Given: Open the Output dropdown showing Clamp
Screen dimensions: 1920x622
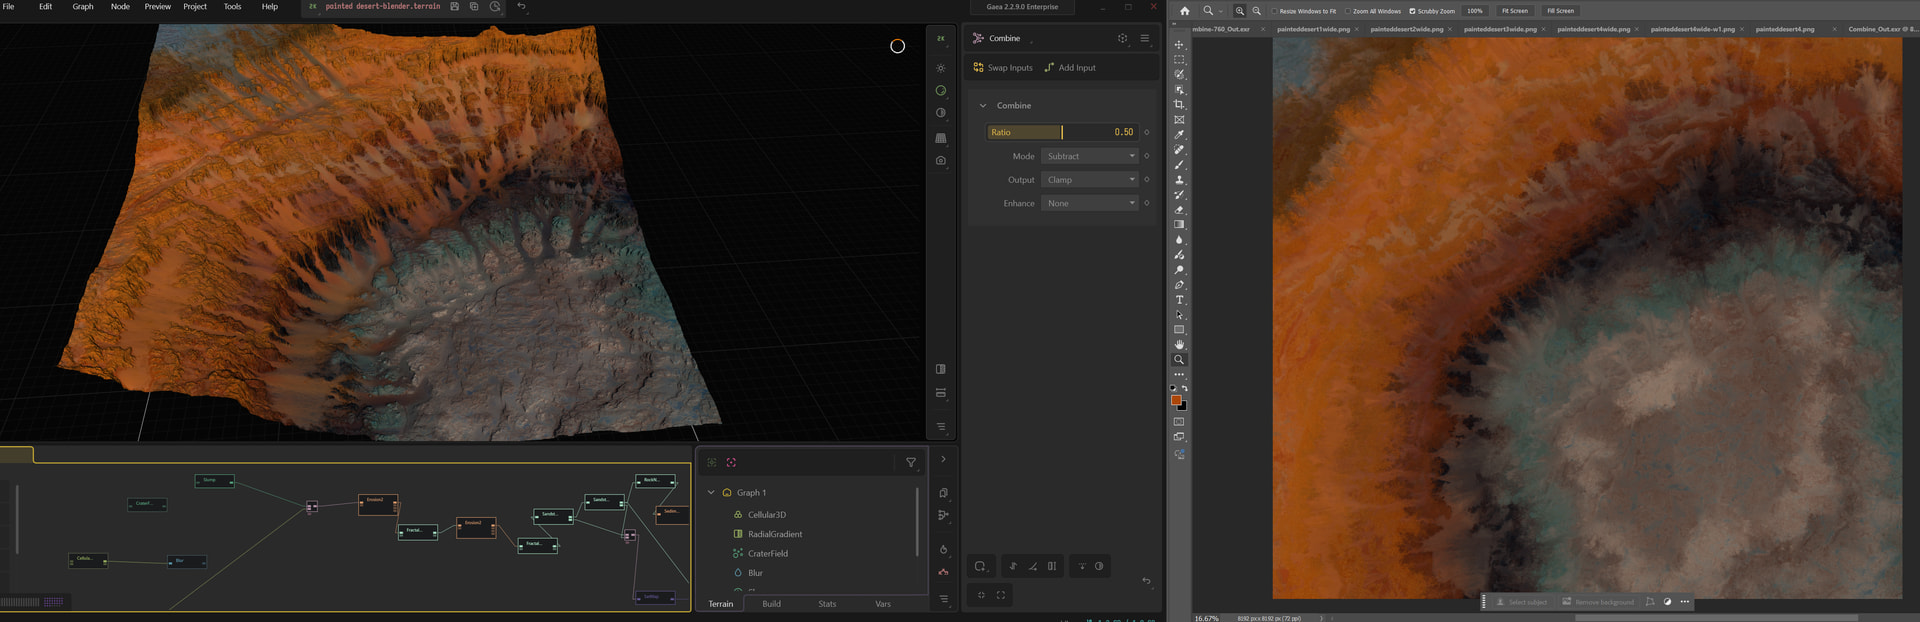Looking at the screenshot, I should click(1090, 180).
